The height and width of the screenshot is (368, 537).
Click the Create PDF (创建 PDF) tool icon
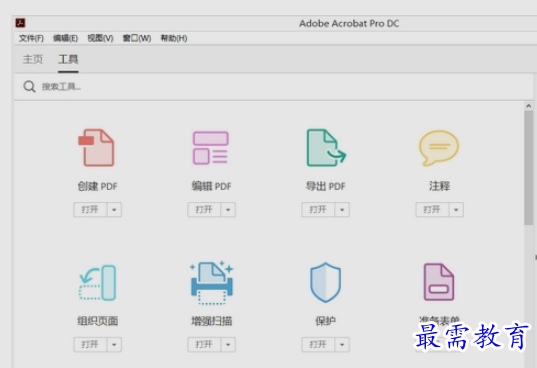[x=97, y=148]
